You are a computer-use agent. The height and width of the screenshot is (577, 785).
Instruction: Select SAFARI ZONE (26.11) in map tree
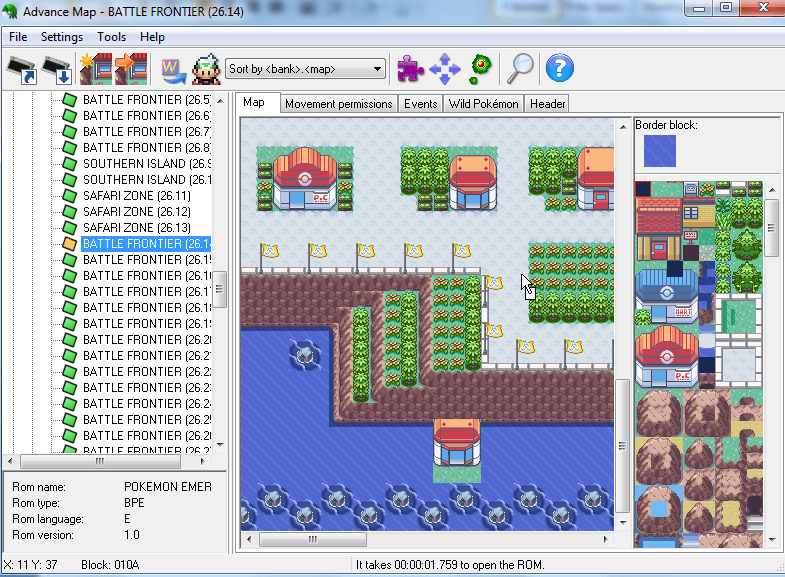tap(132, 196)
